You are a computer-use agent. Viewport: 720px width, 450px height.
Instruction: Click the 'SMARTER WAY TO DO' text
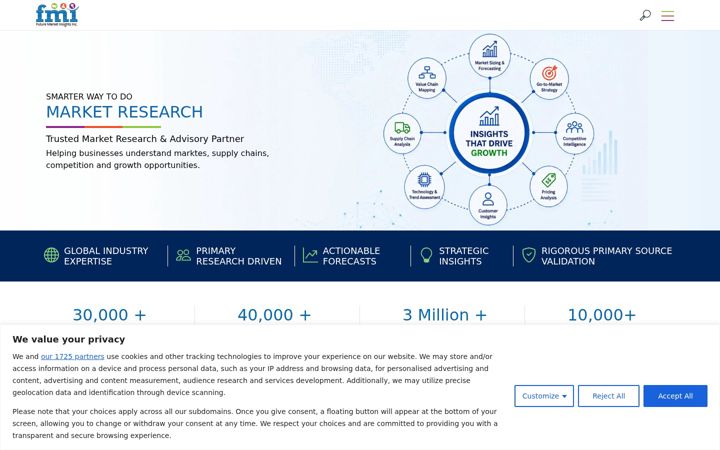coord(89,96)
